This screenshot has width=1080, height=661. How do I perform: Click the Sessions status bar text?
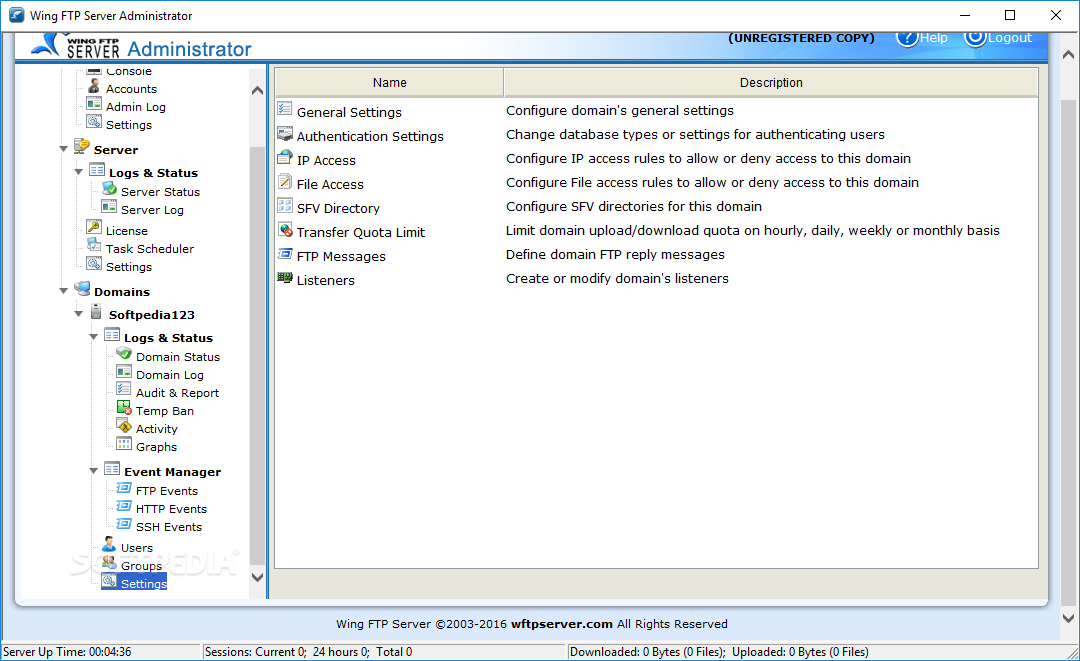pyautogui.click(x=308, y=651)
